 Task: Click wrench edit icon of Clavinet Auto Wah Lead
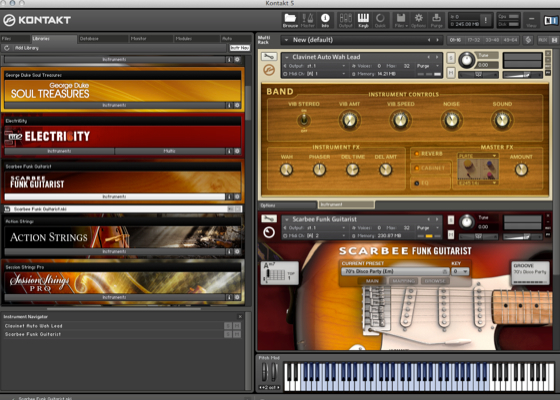point(269,56)
